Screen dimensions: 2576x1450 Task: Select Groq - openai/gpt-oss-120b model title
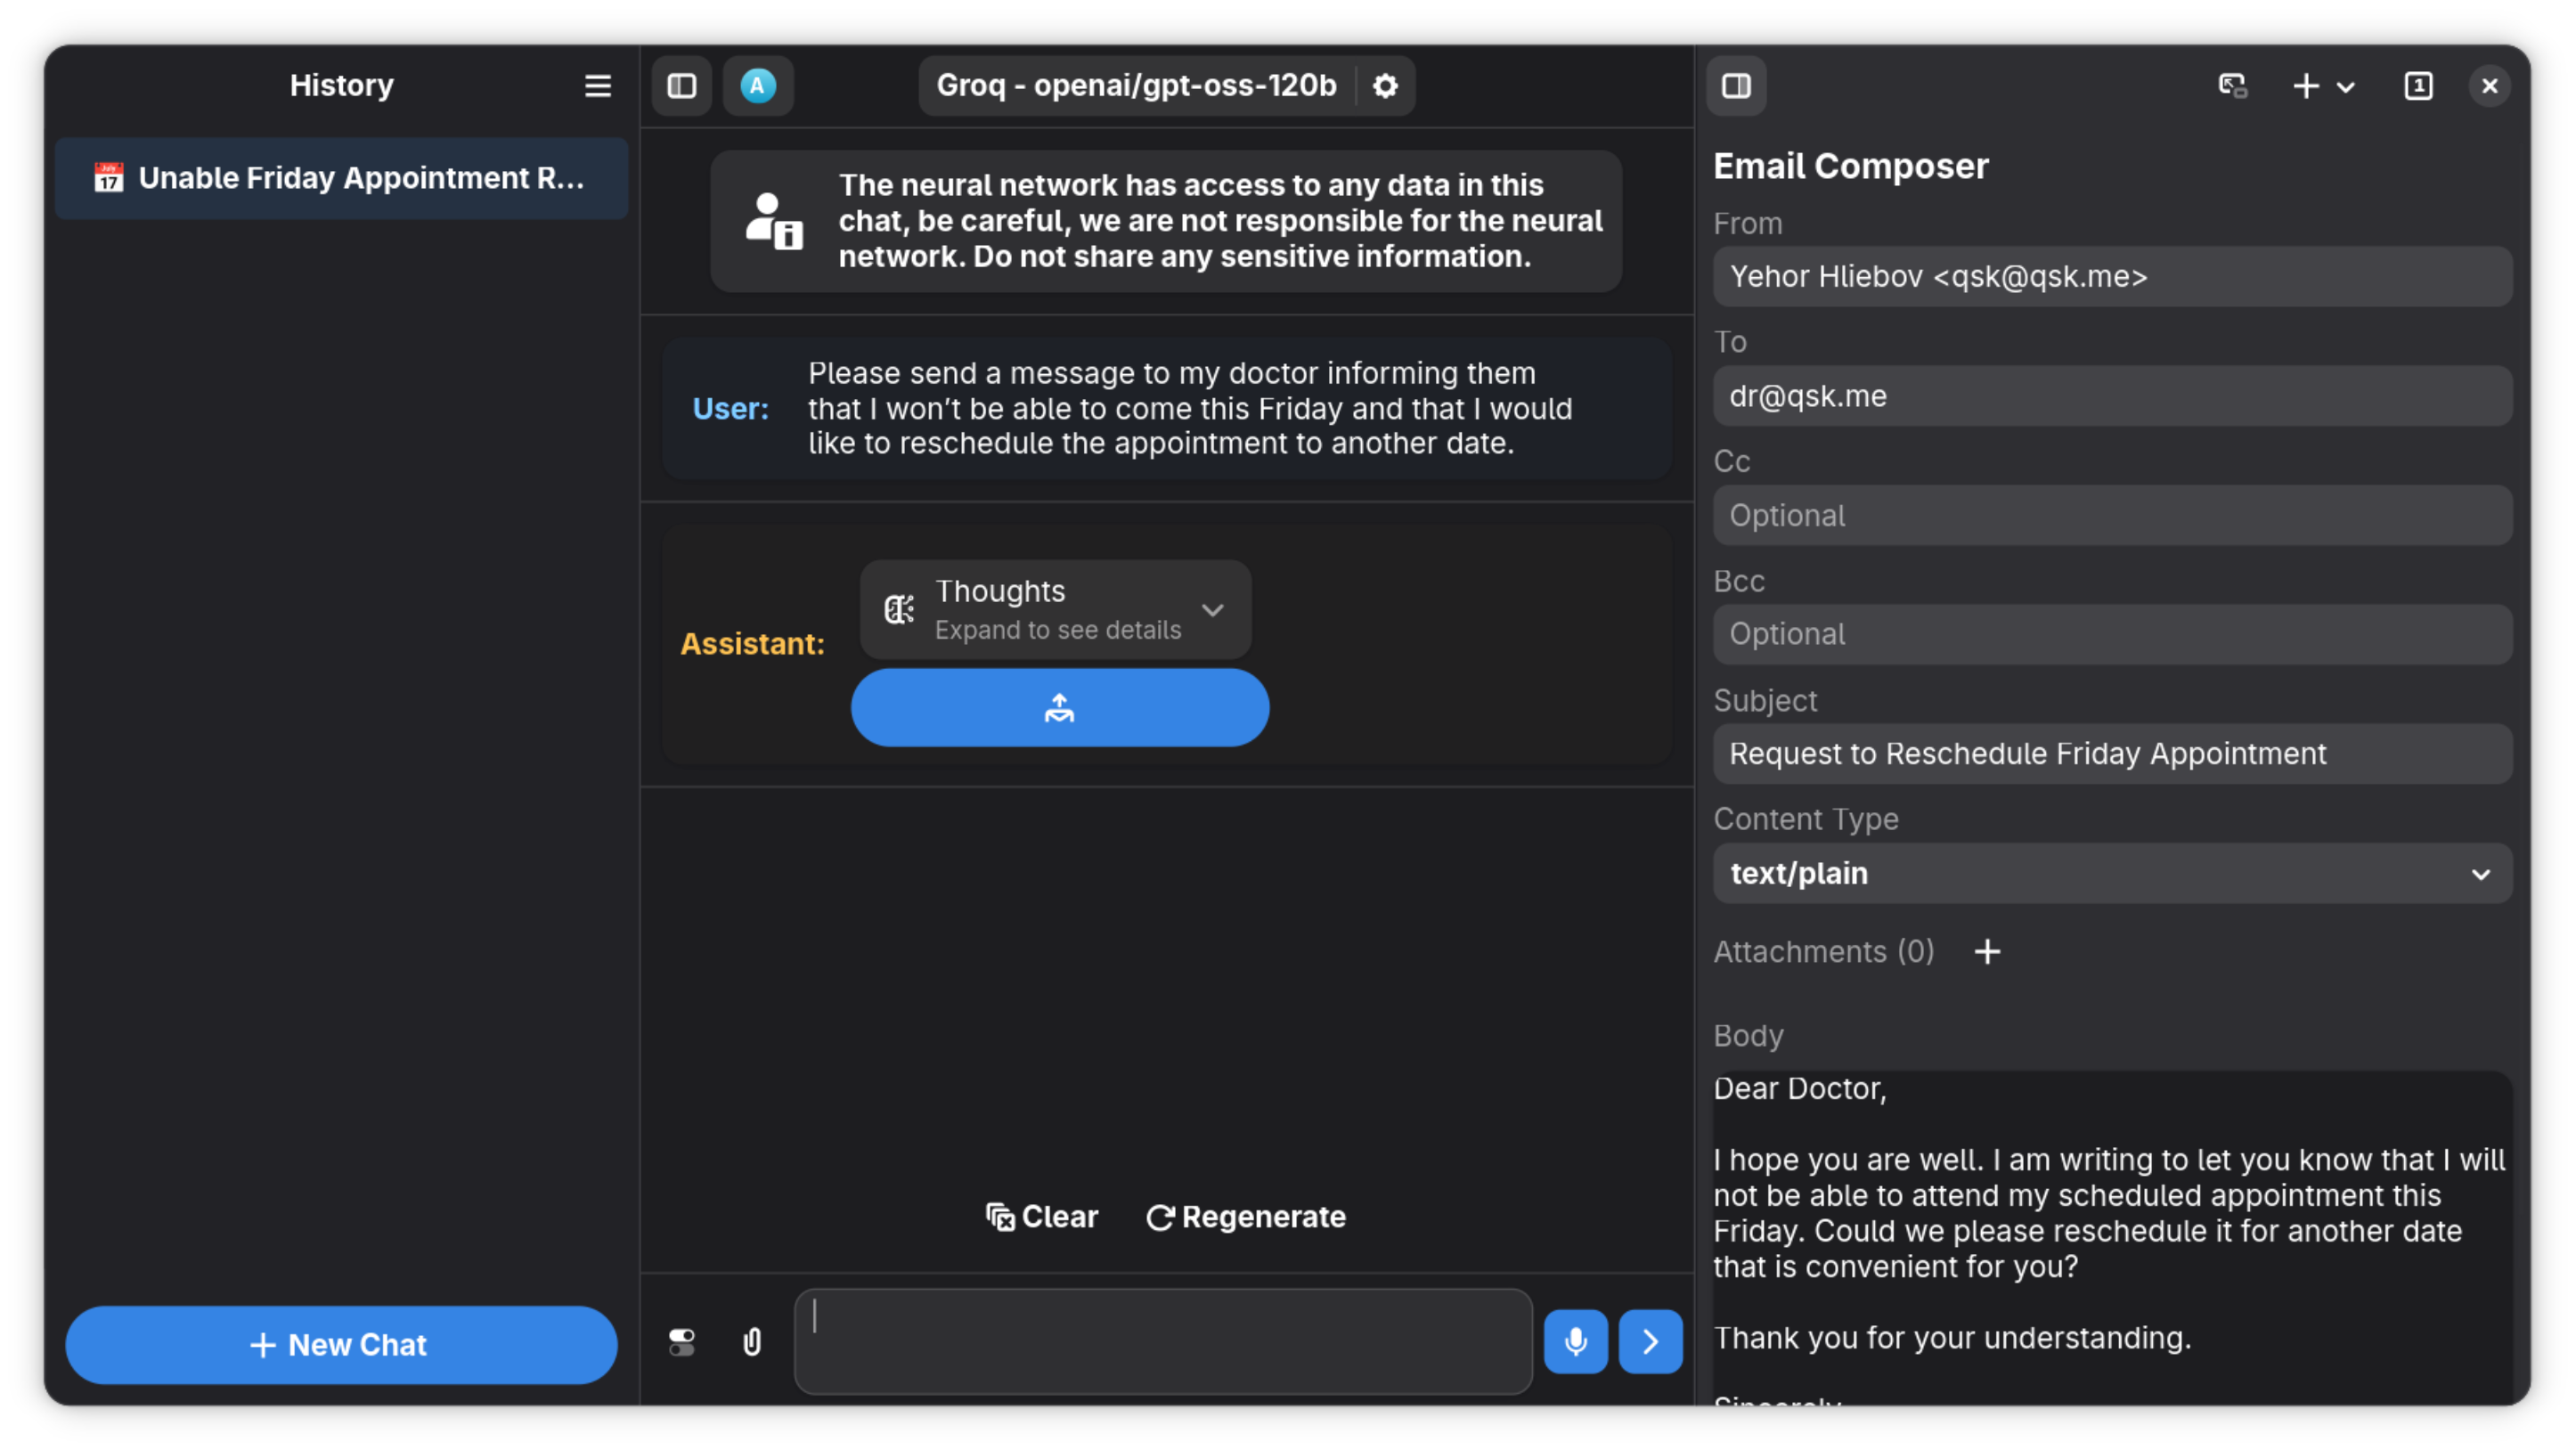click(x=1133, y=85)
